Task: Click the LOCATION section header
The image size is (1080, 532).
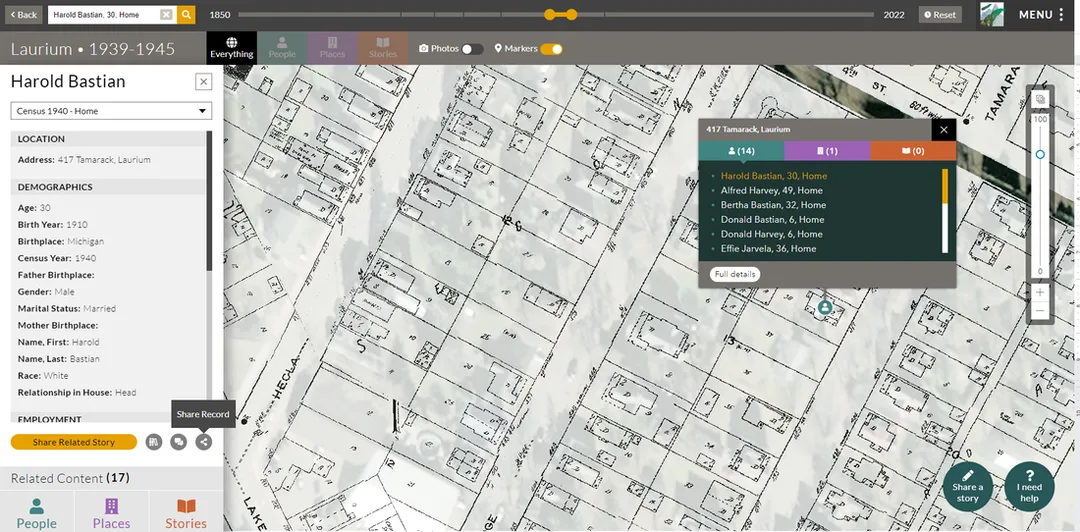Action: click(x=108, y=139)
